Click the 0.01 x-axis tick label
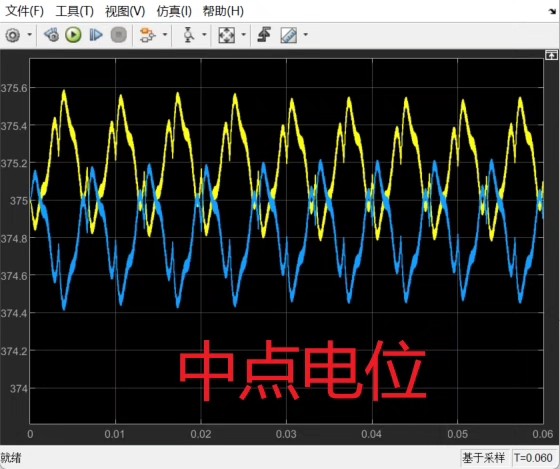Viewport: 560px width, 469px height. [x=115, y=434]
